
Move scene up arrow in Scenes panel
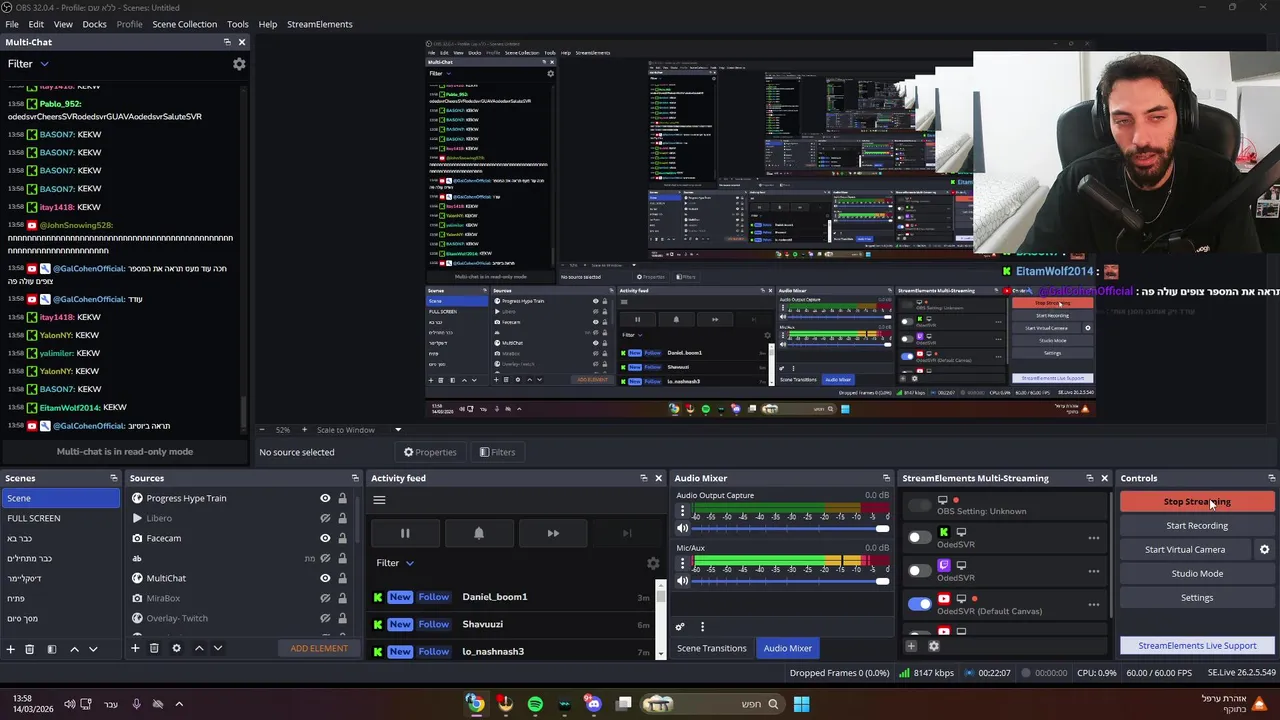coord(74,649)
